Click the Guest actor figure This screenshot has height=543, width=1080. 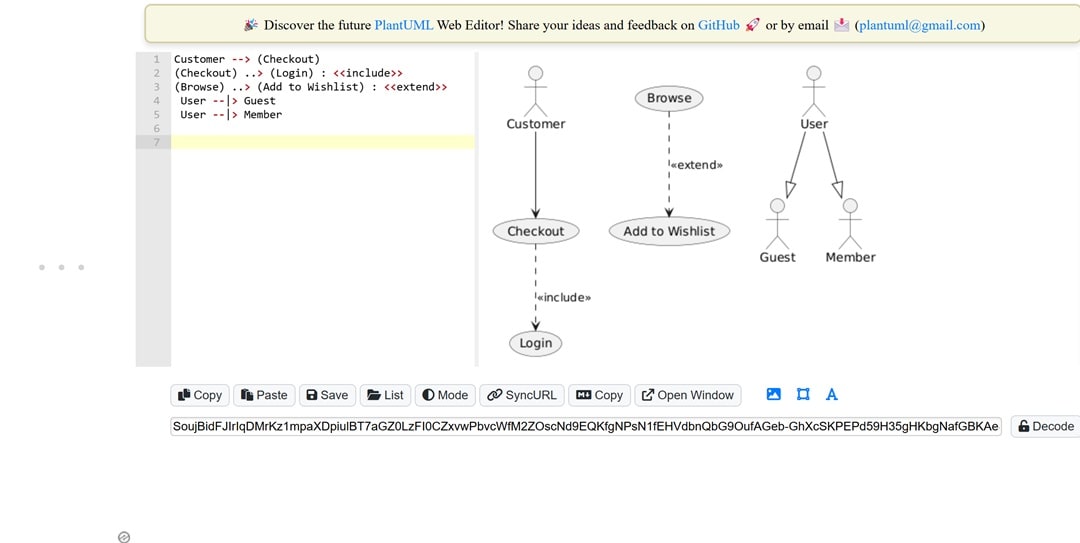coord(778,231)
